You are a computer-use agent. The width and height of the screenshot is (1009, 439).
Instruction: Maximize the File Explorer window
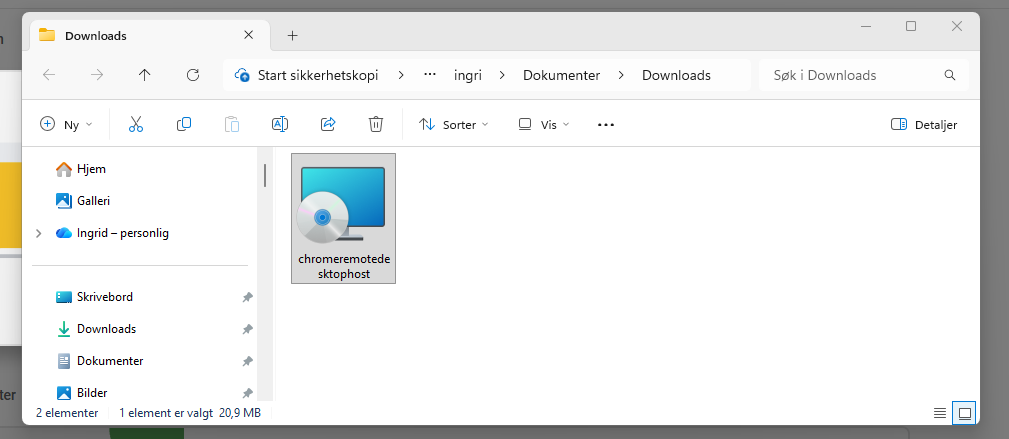tap(911, 26)
